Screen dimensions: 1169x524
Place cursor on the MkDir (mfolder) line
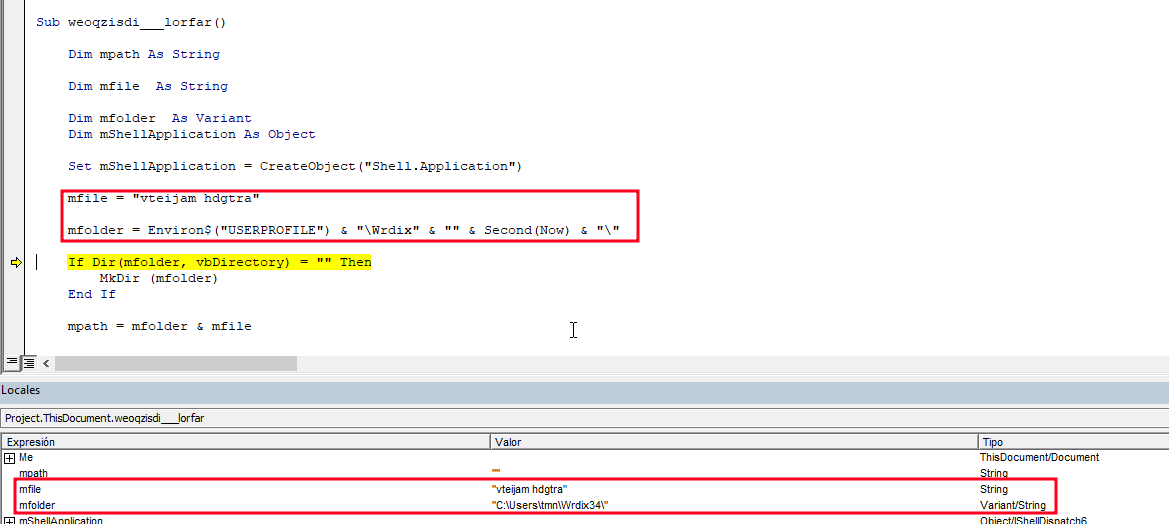tap(158, 278)
